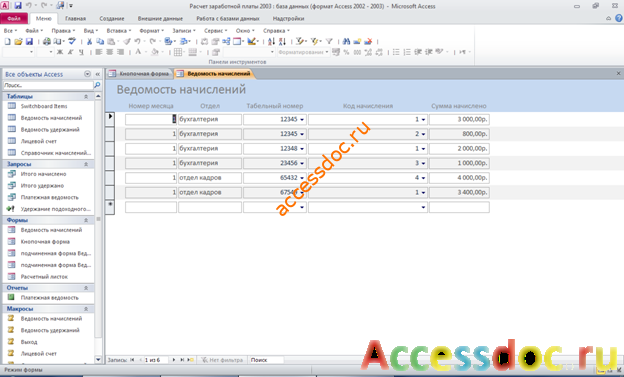Click the Undo arrow in the menu toolbar

point(137,41)
